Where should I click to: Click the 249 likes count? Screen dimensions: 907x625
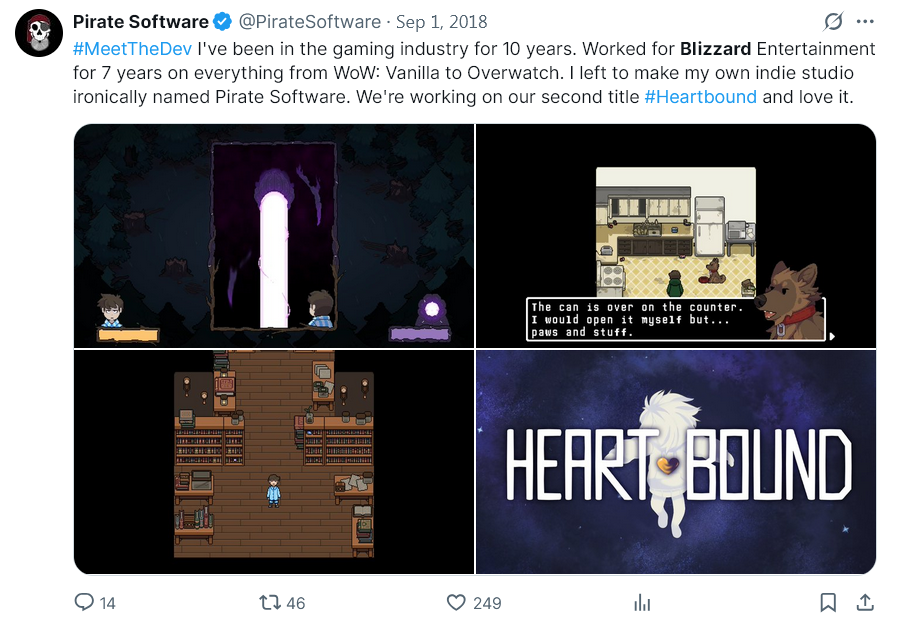pos(487,603)
